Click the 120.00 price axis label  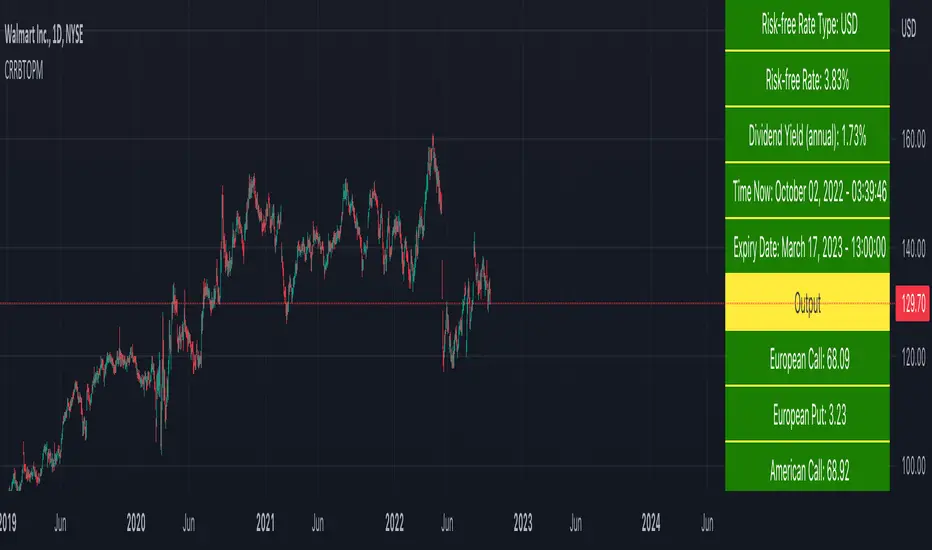tap(913, 357)
